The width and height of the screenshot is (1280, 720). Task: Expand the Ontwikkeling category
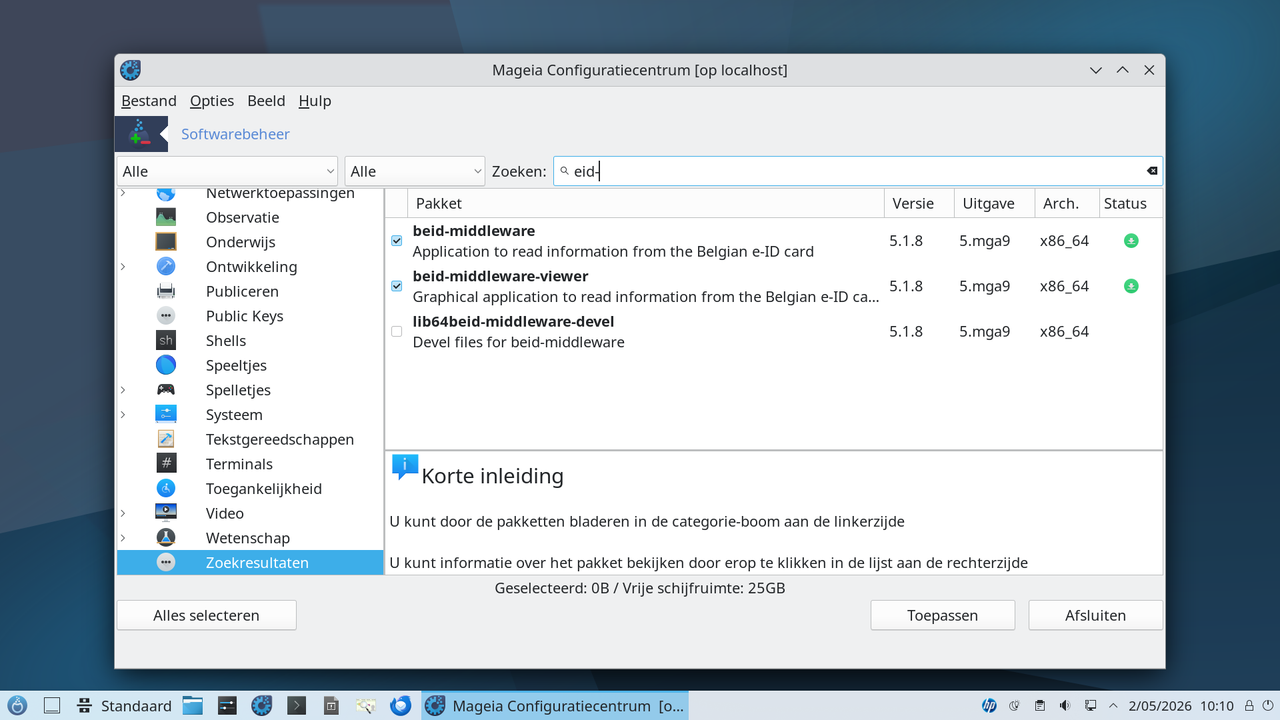coord(123,267)
